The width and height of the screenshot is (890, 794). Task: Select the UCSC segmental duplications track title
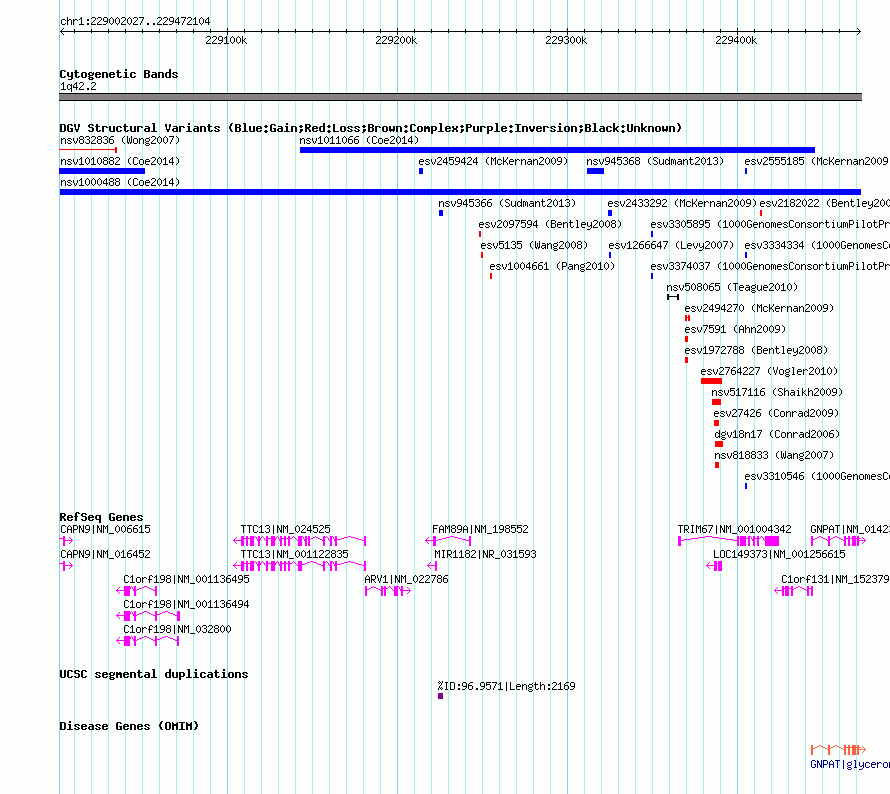[154, 674]
